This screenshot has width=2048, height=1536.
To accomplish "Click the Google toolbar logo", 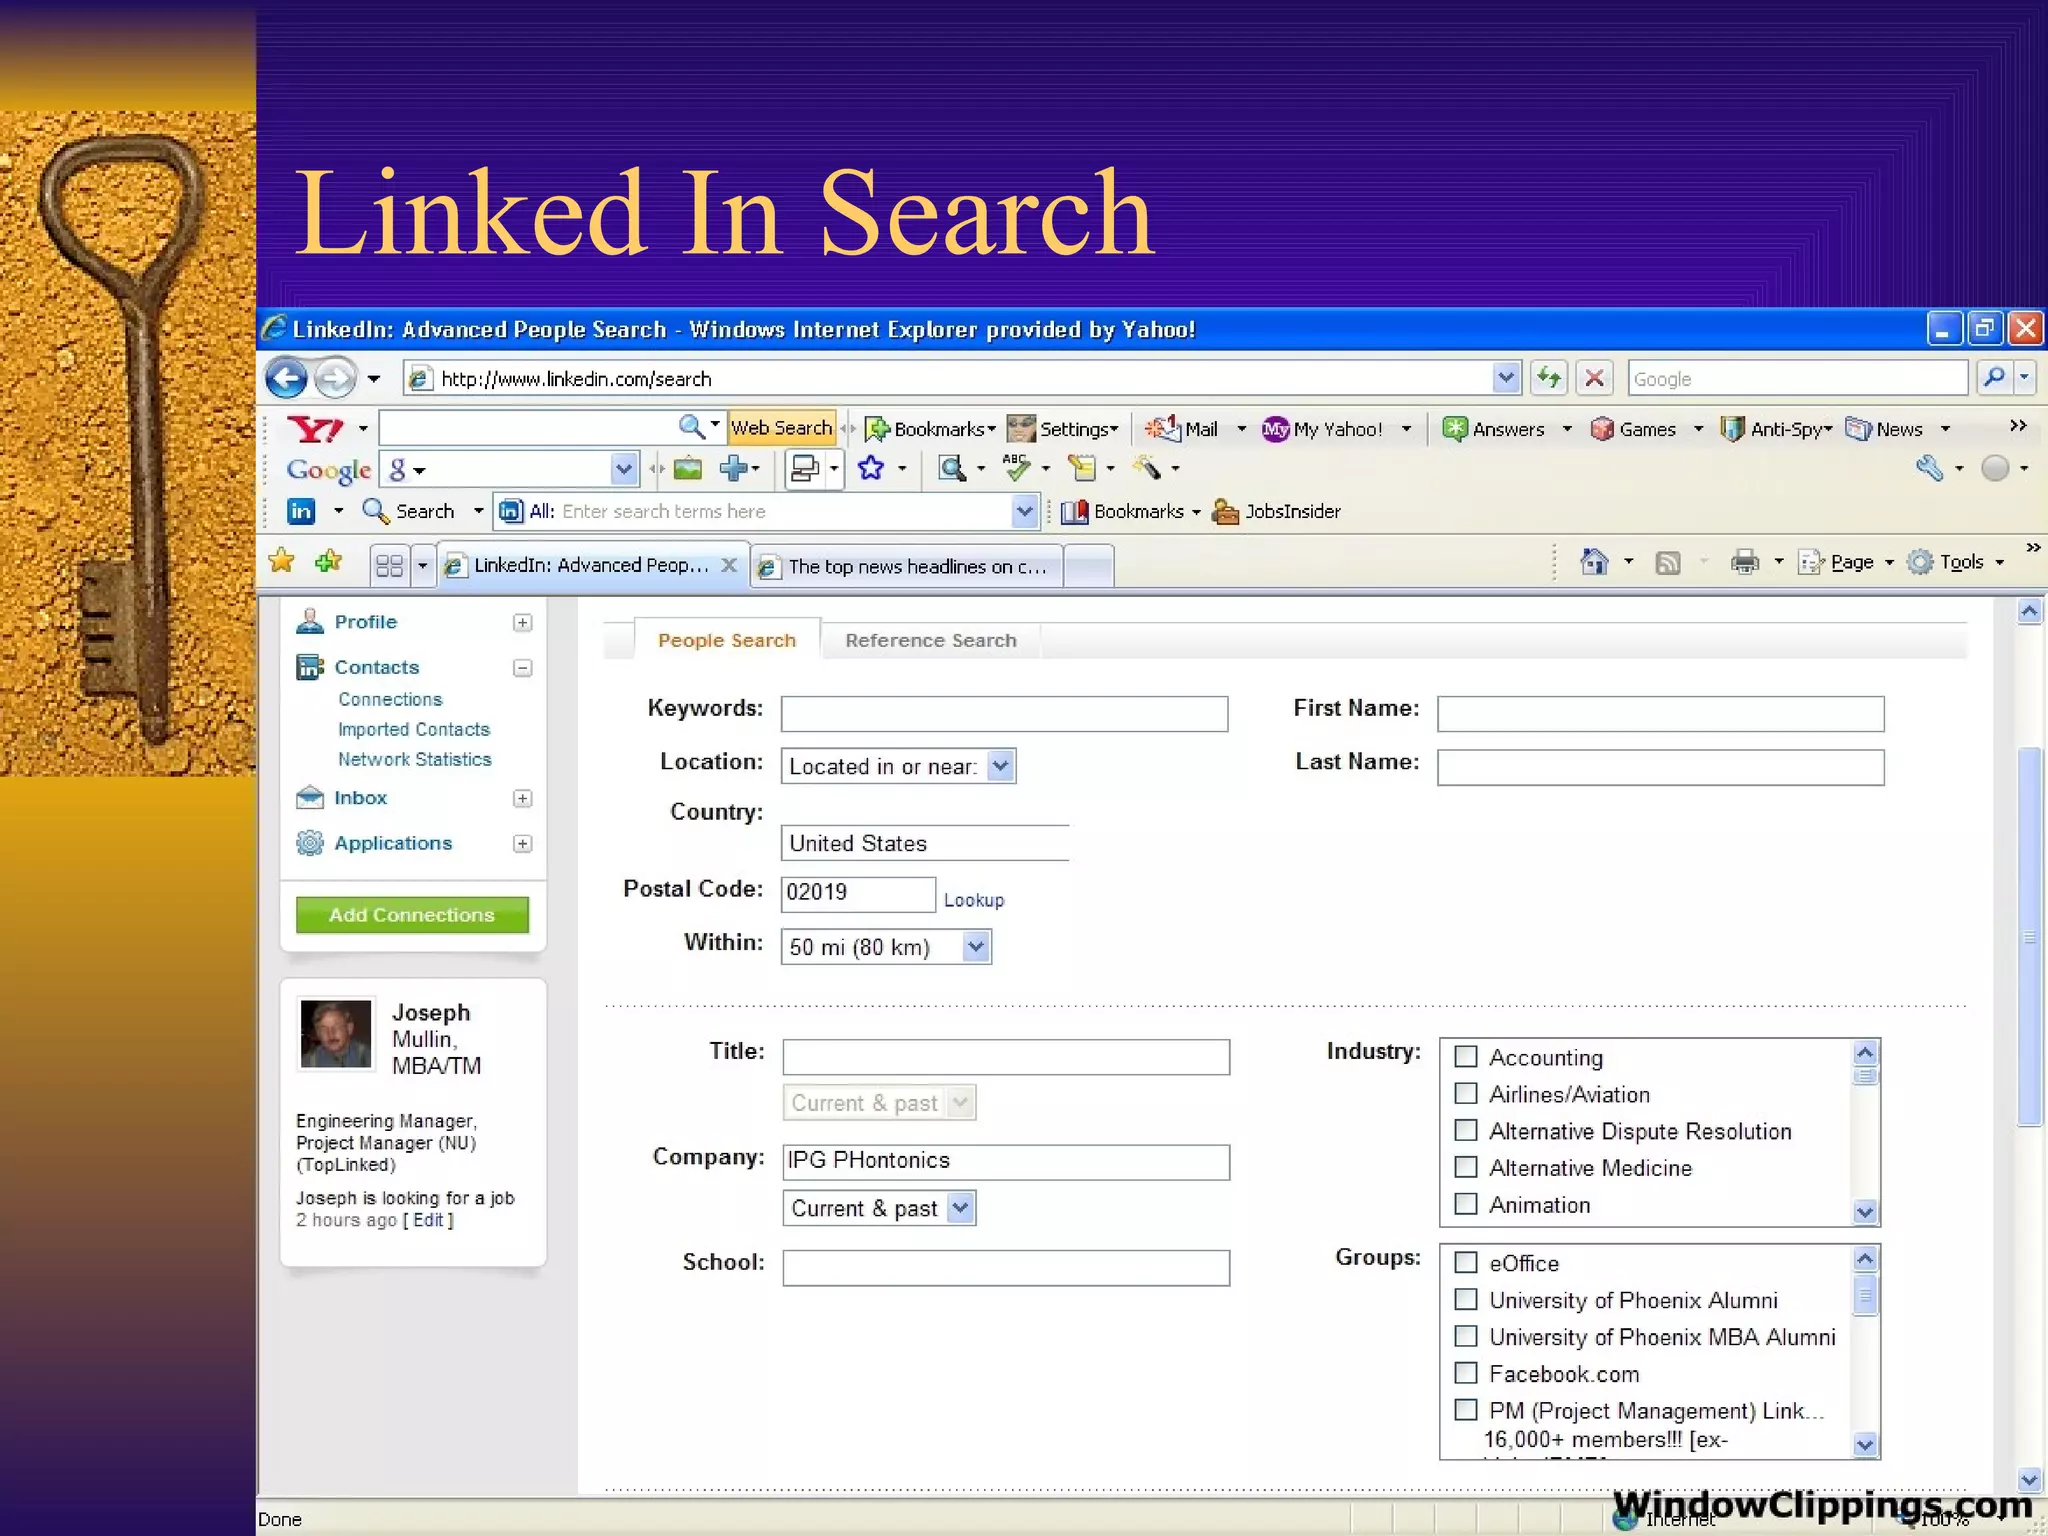I will 329,470.
